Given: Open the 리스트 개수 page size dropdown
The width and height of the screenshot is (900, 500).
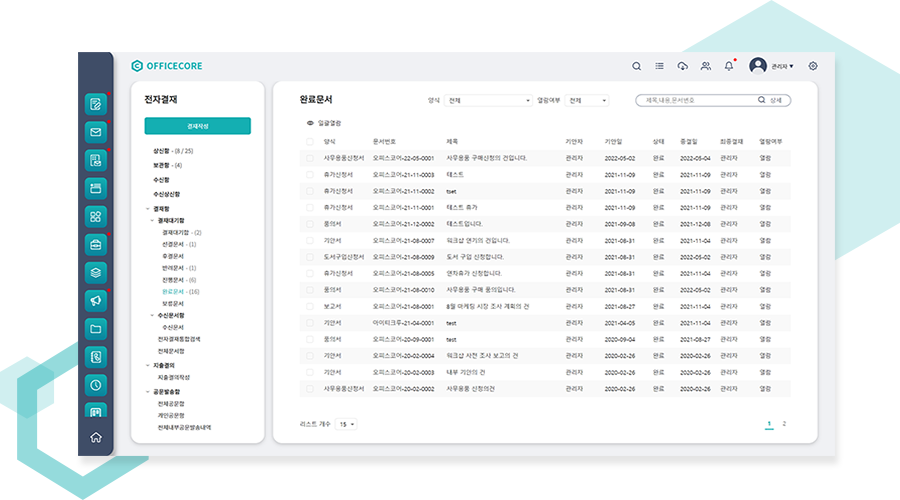Looking at the screenshot, I should 347,424.
